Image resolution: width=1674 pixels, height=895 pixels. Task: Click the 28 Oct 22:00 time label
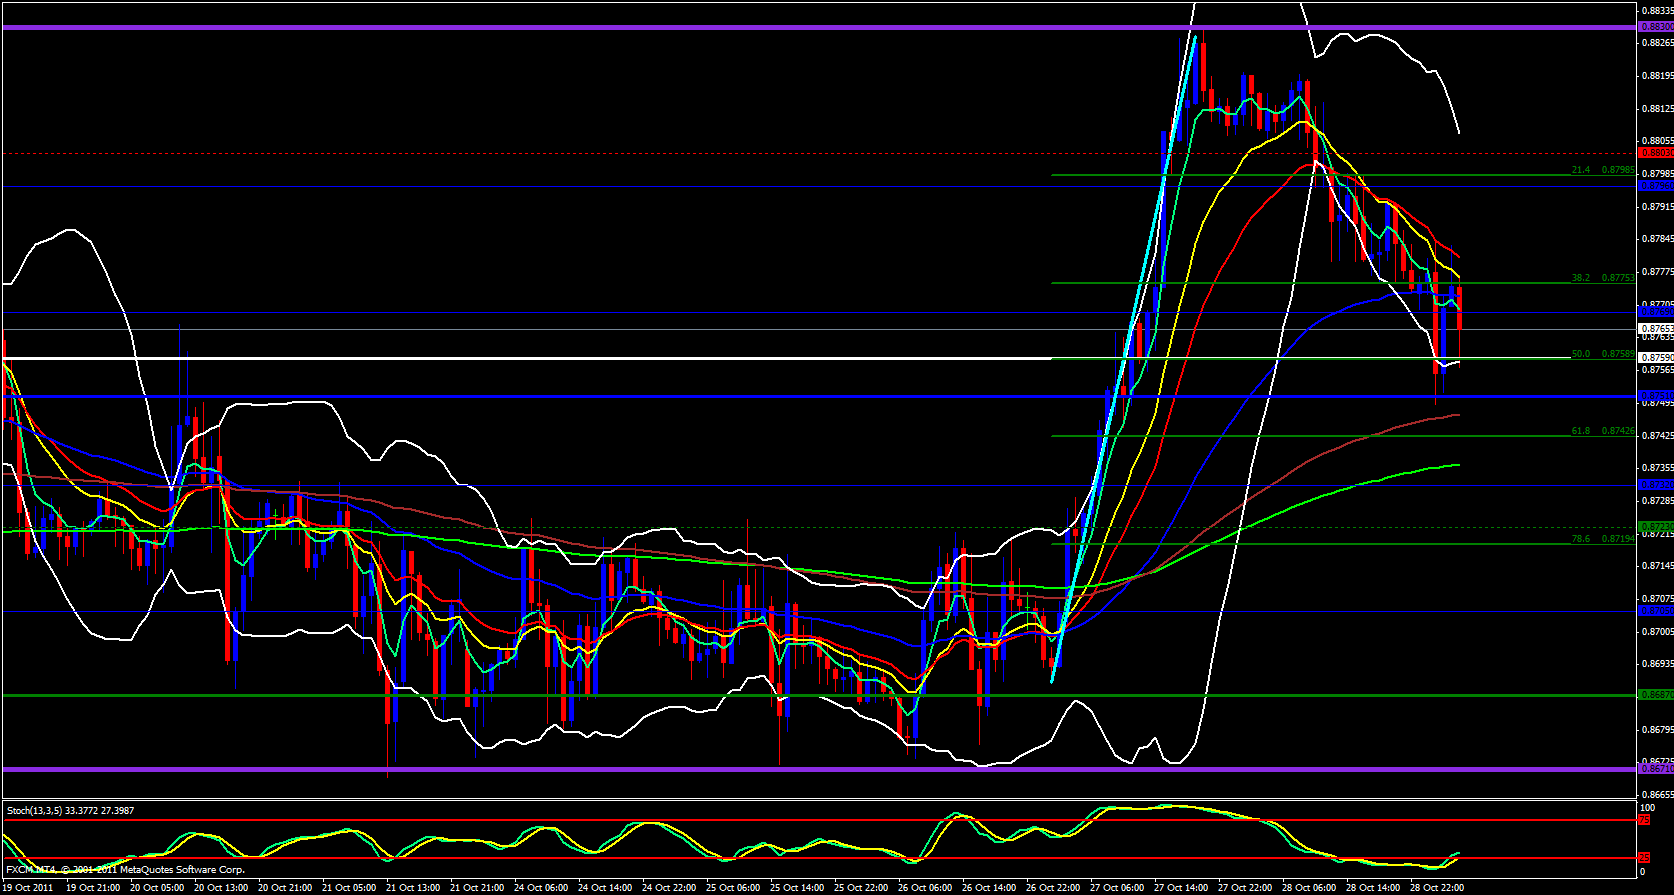click(1437, 887)
